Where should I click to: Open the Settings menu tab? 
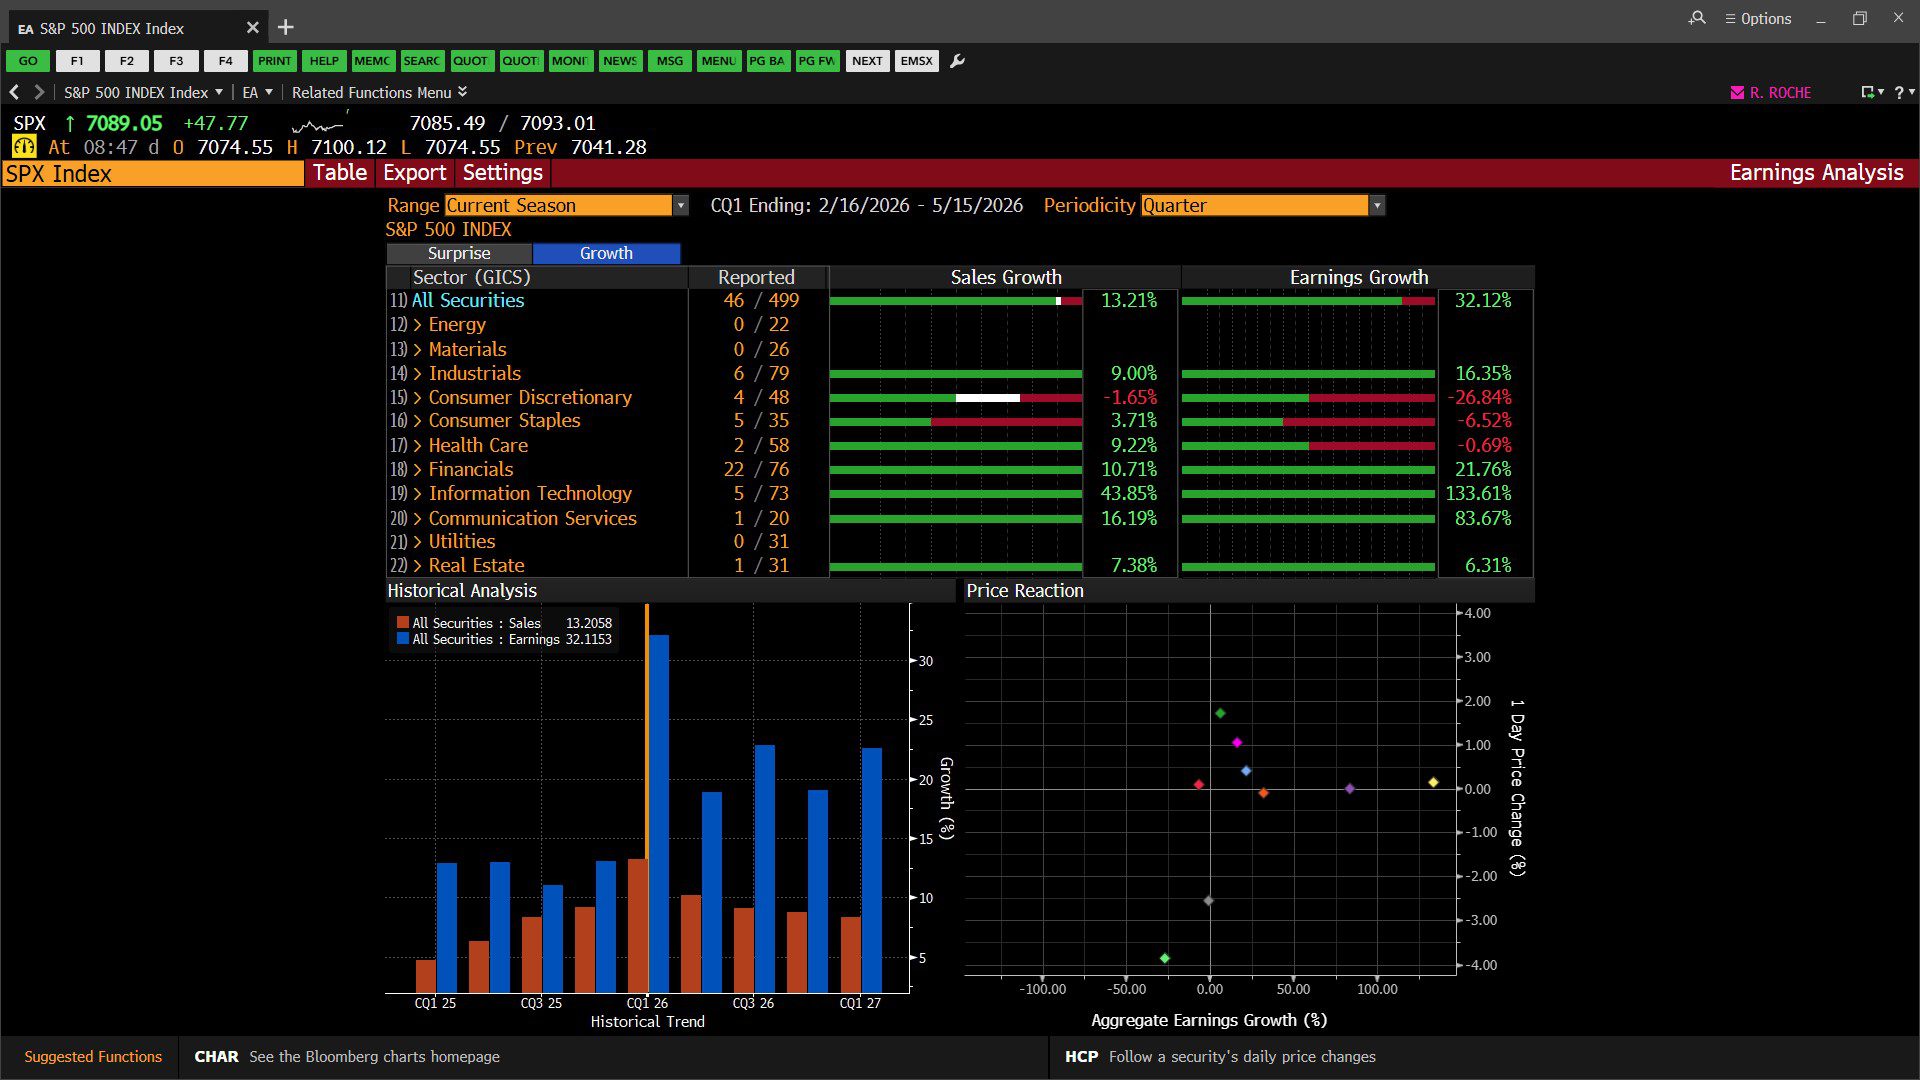[x=502, y=173]
